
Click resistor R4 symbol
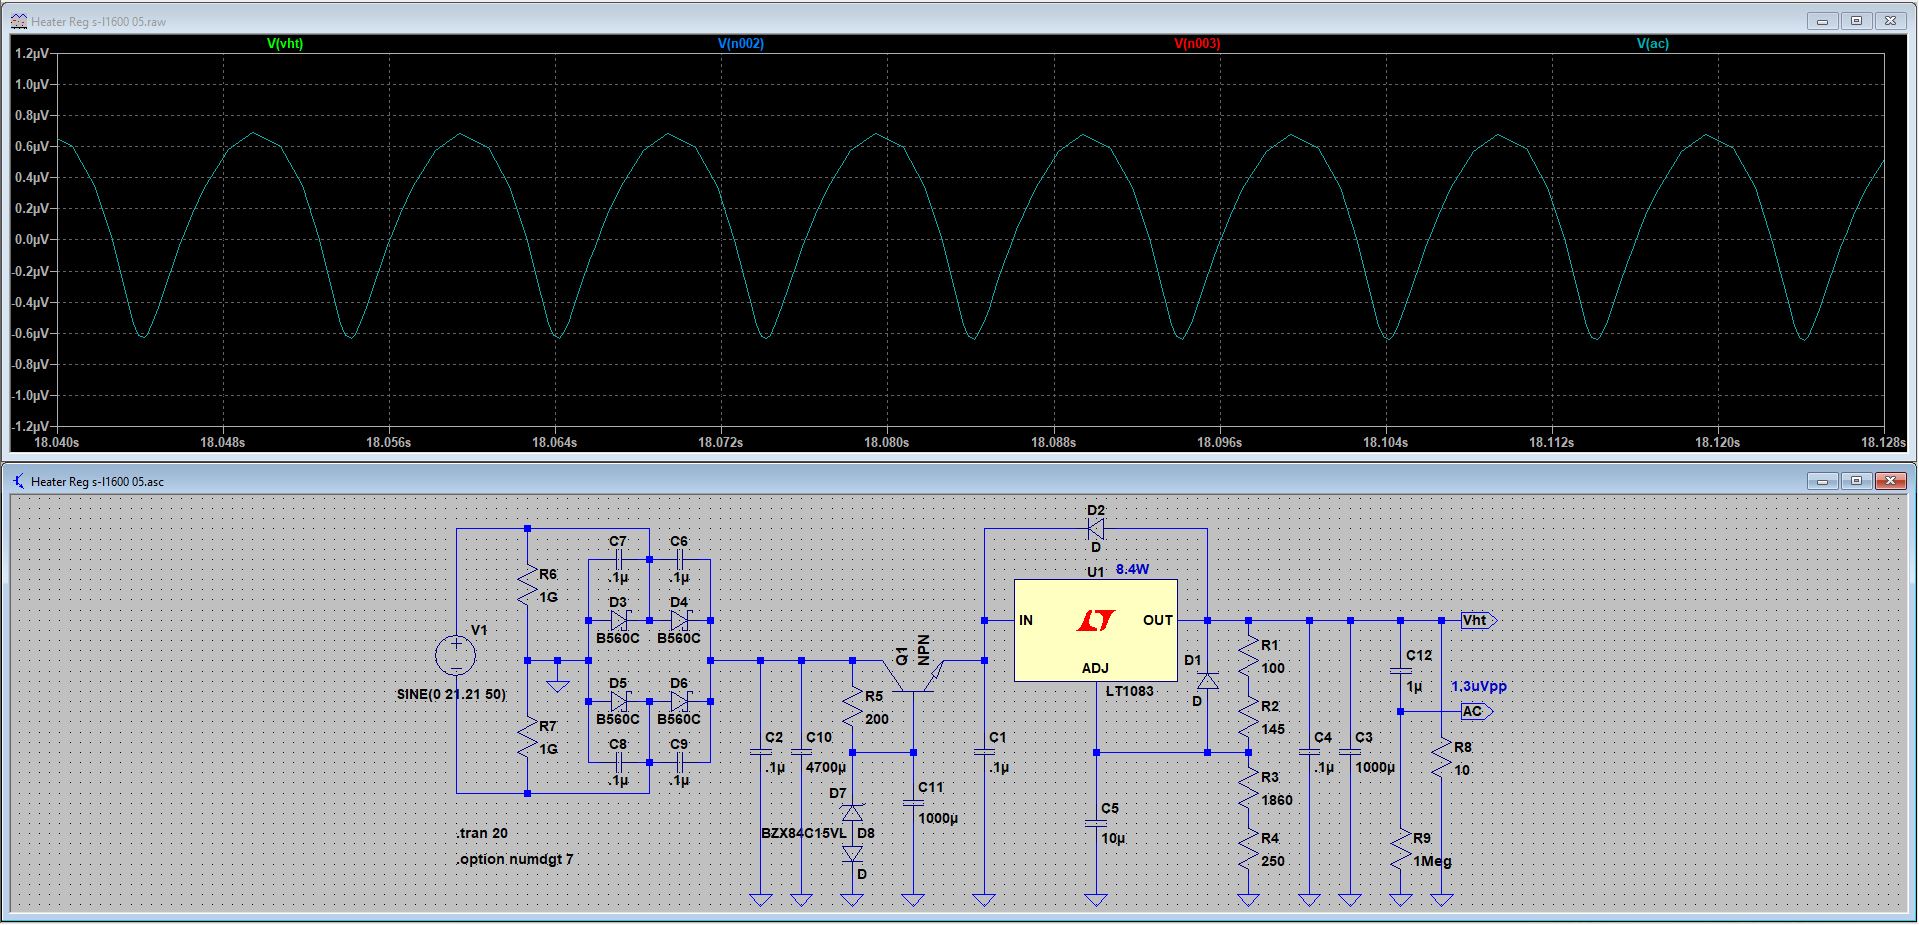(x=1248, y=849)
